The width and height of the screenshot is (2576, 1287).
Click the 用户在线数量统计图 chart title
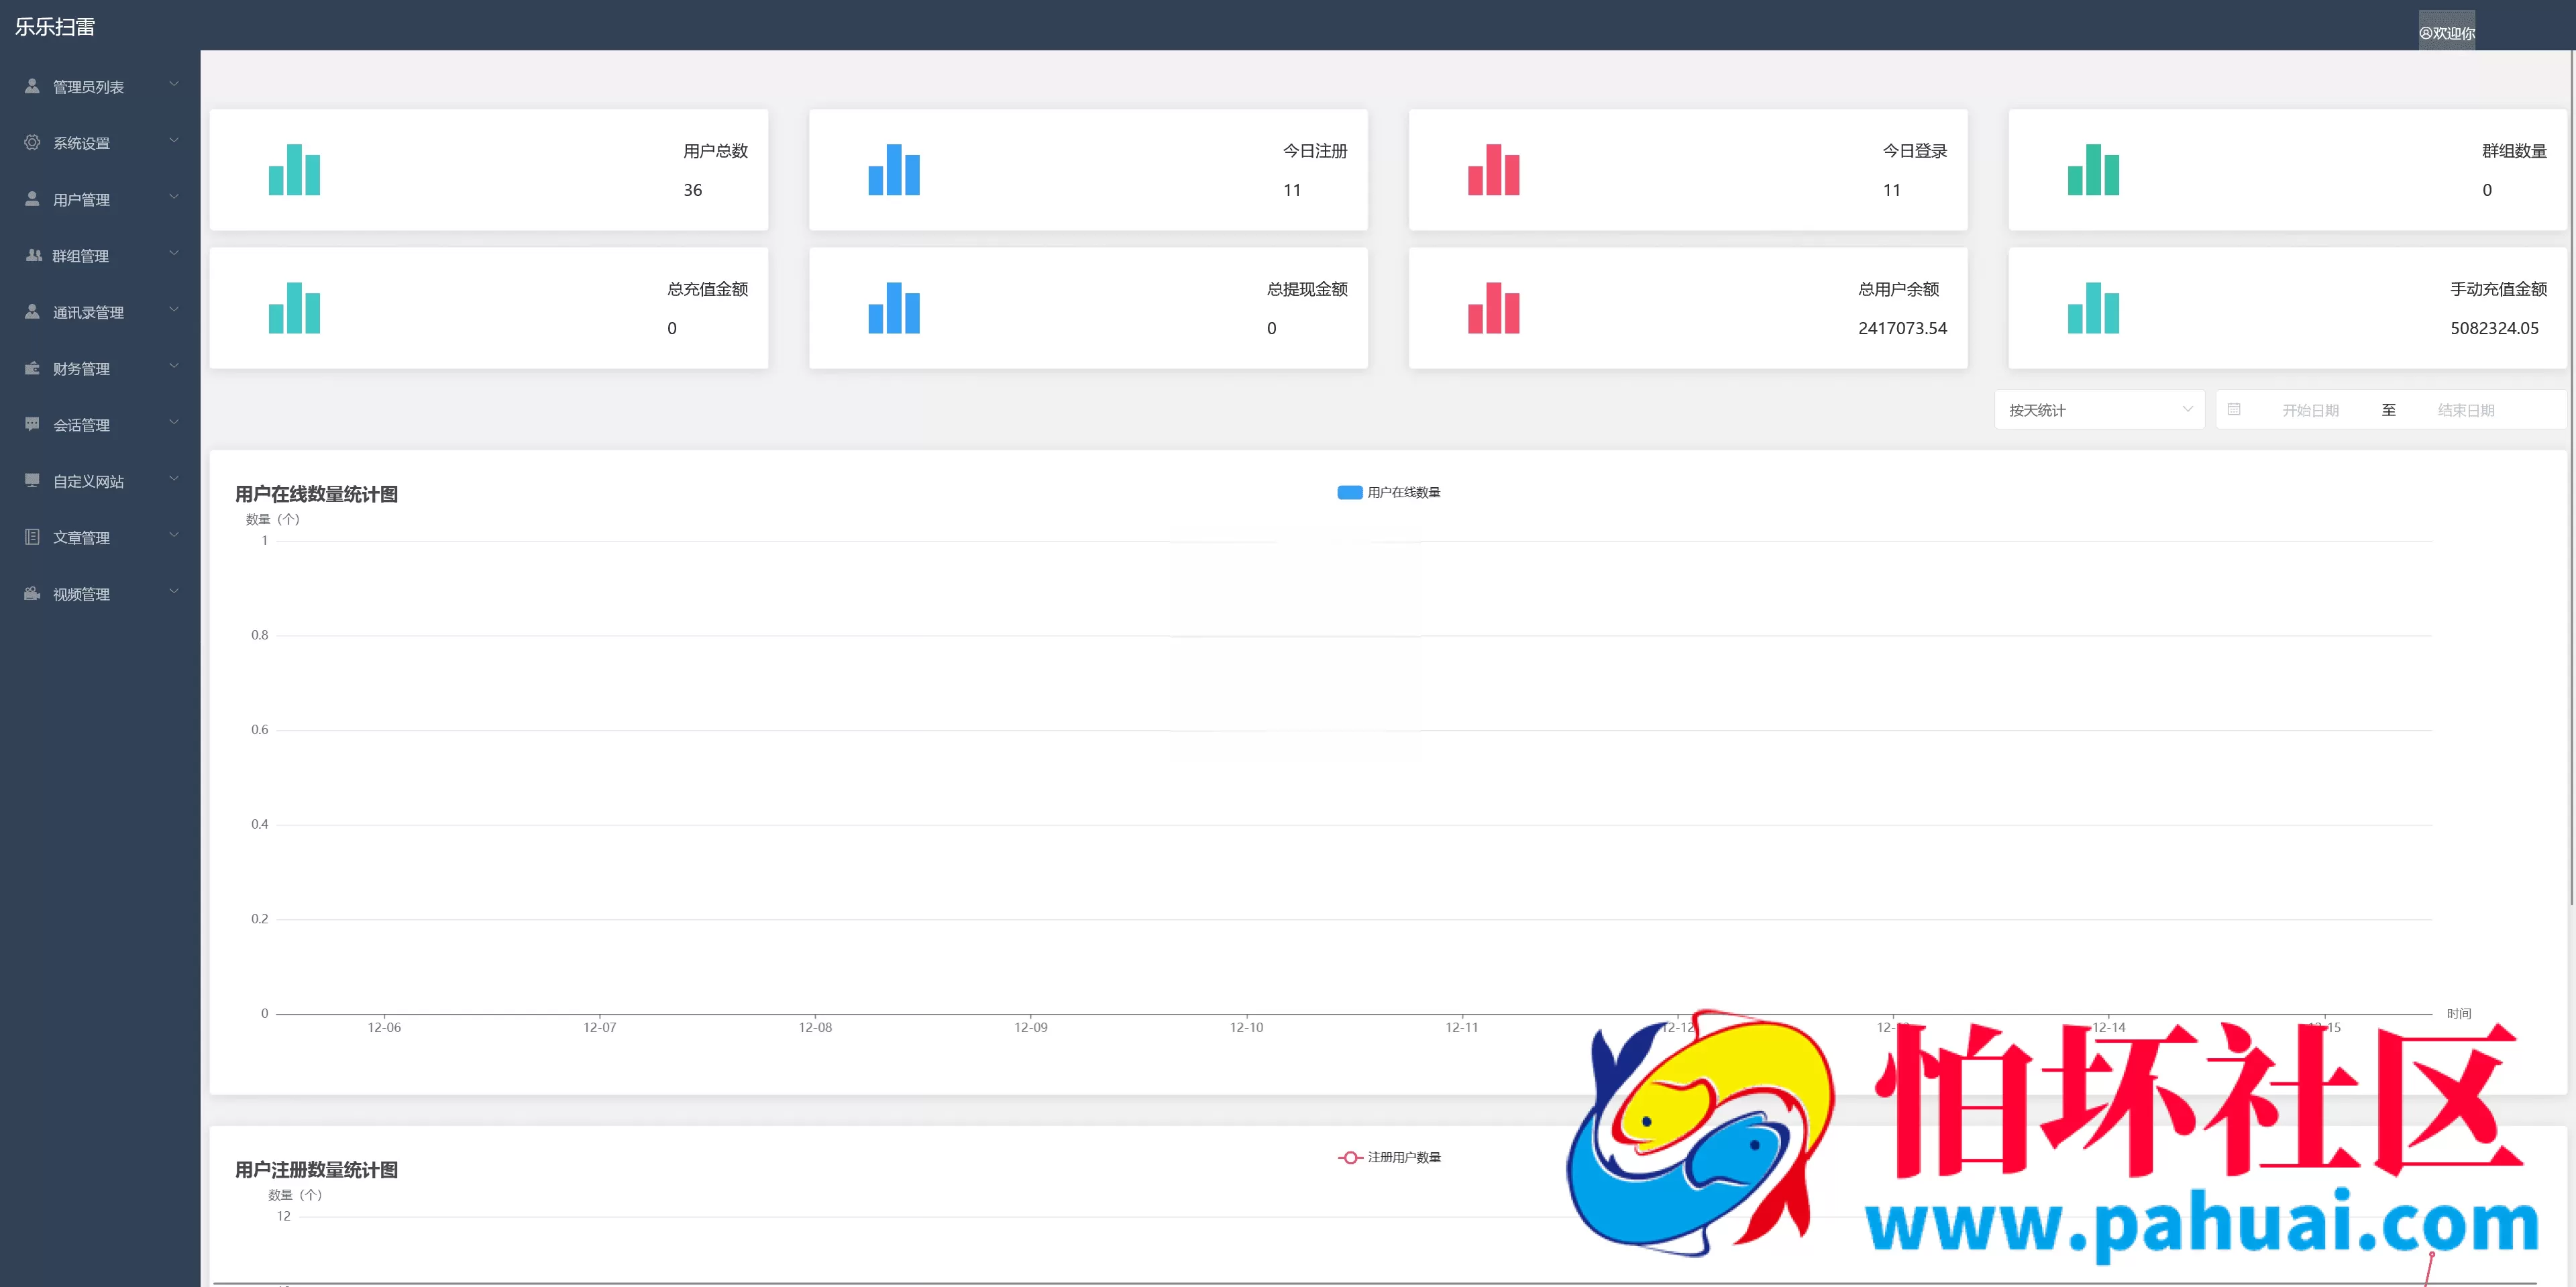[316, 494]
